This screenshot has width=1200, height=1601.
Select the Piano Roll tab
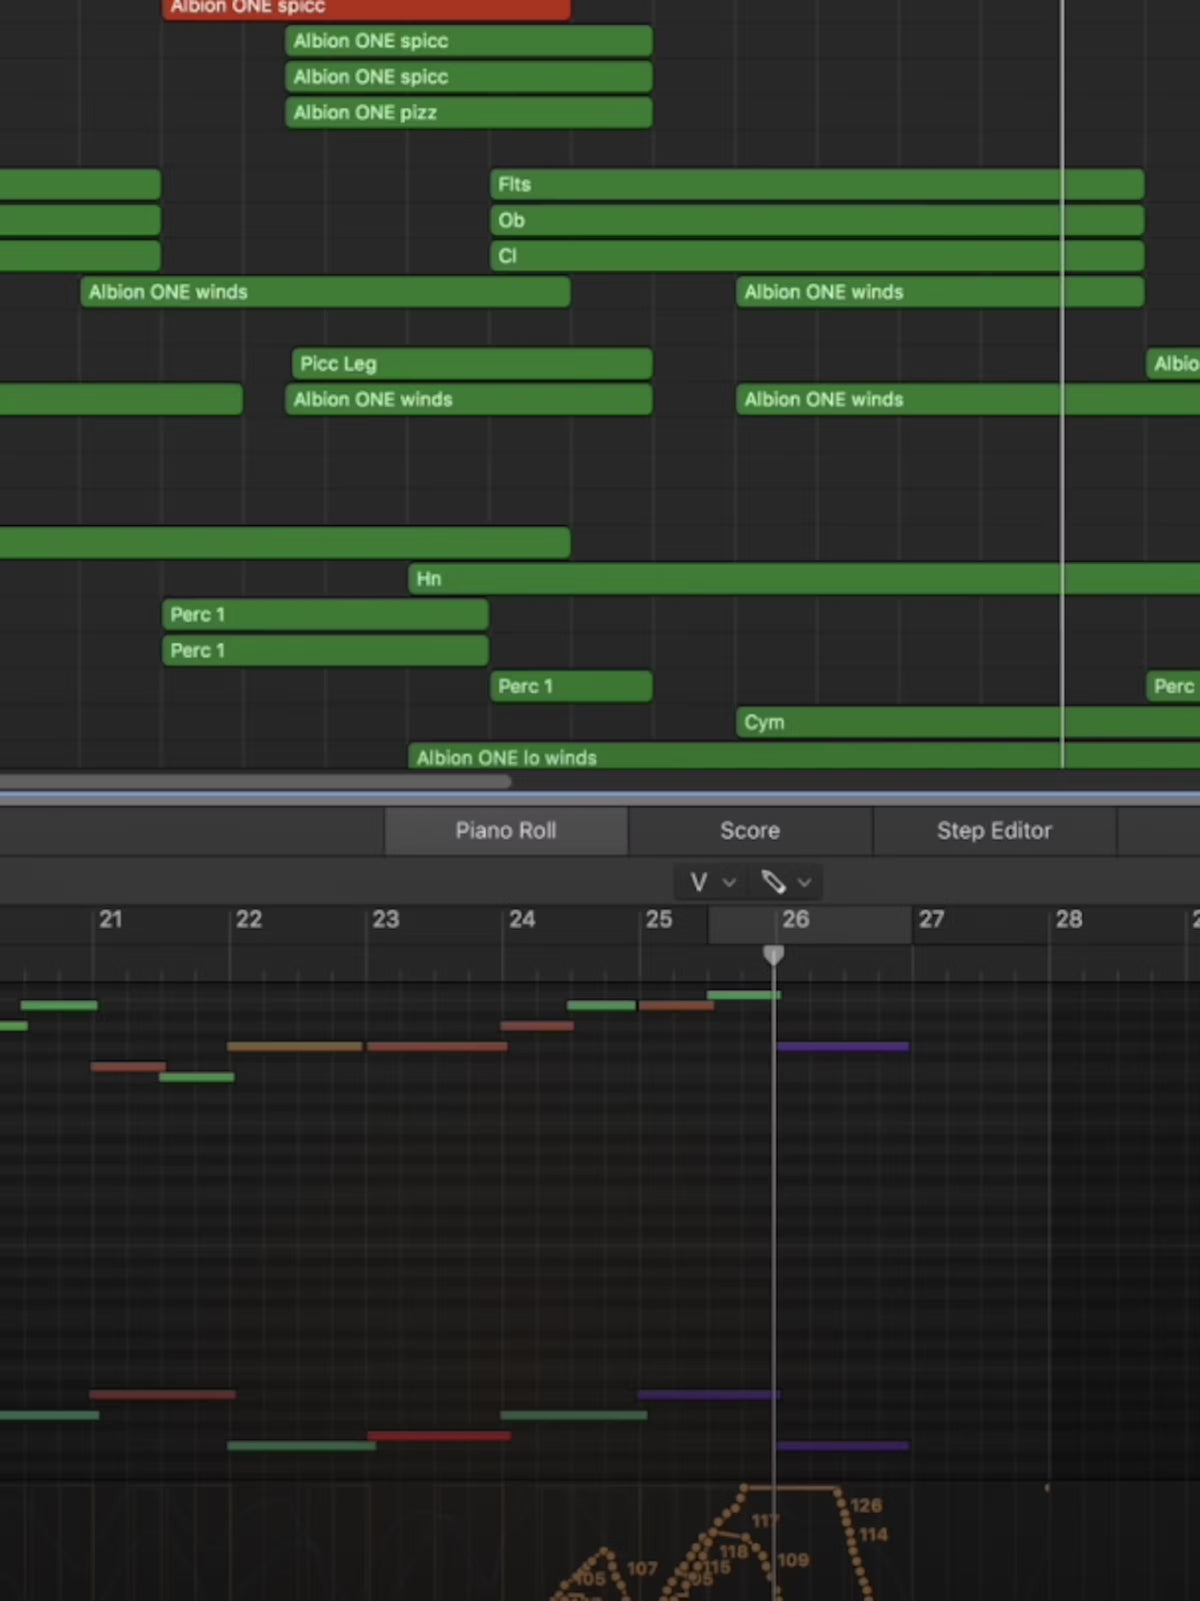point(506,831)
